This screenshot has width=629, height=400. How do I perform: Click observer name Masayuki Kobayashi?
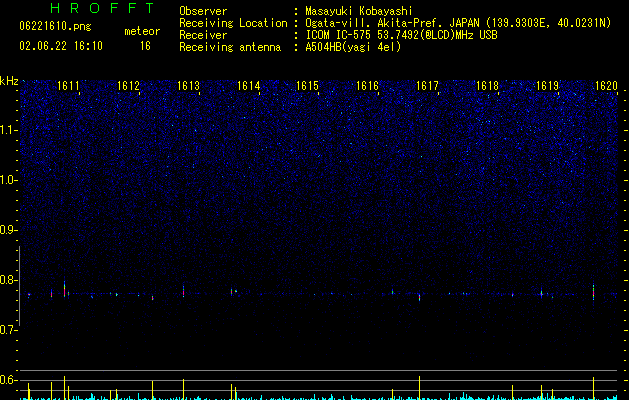(x=359, y=11)
